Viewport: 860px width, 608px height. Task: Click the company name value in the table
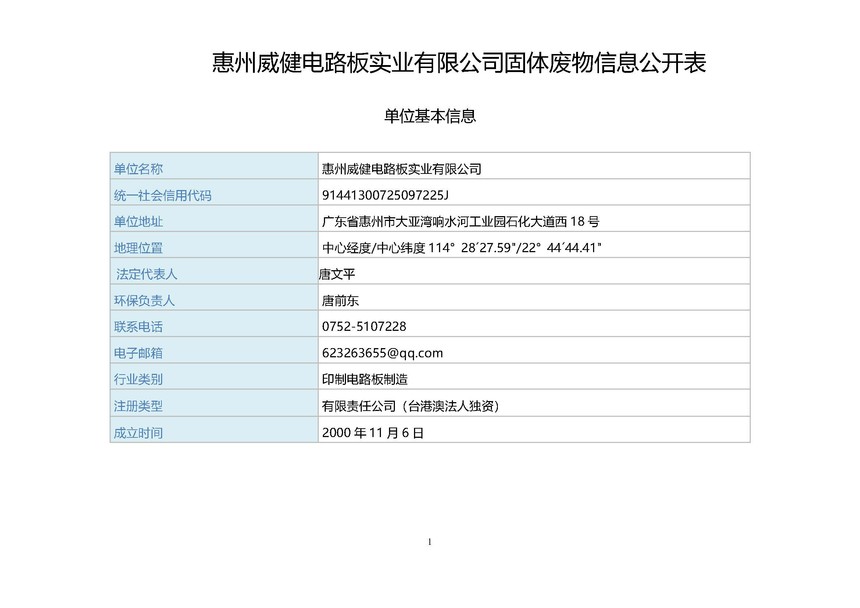point(401,168)
